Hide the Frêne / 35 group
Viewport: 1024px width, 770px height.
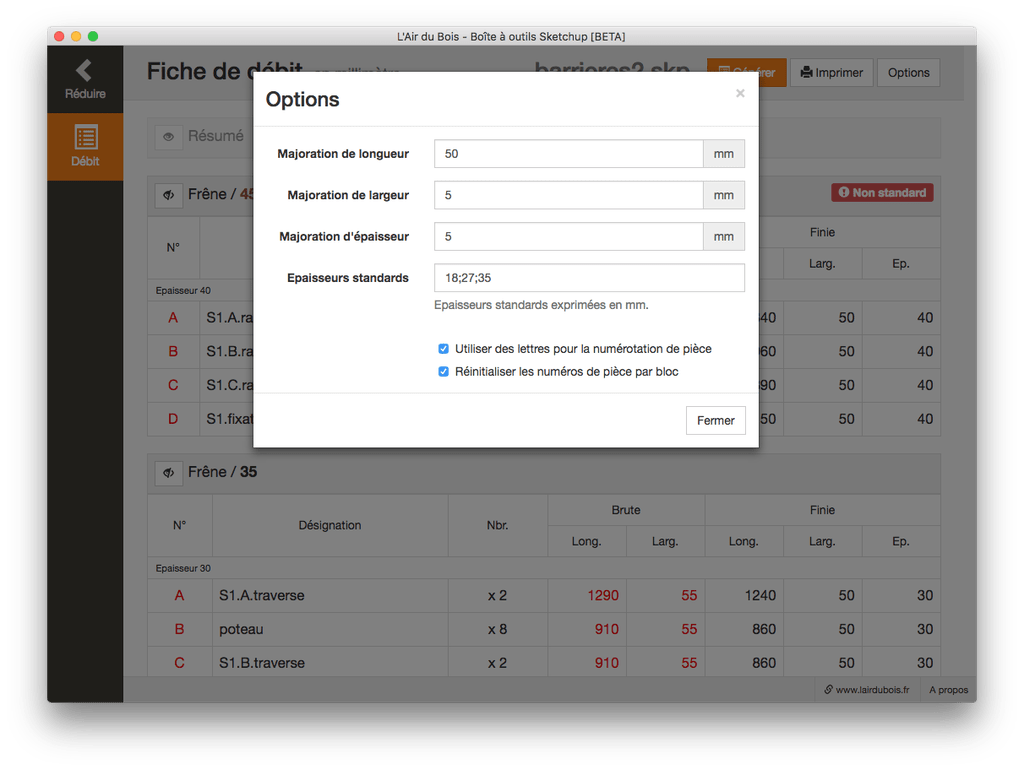pos(168,472)
